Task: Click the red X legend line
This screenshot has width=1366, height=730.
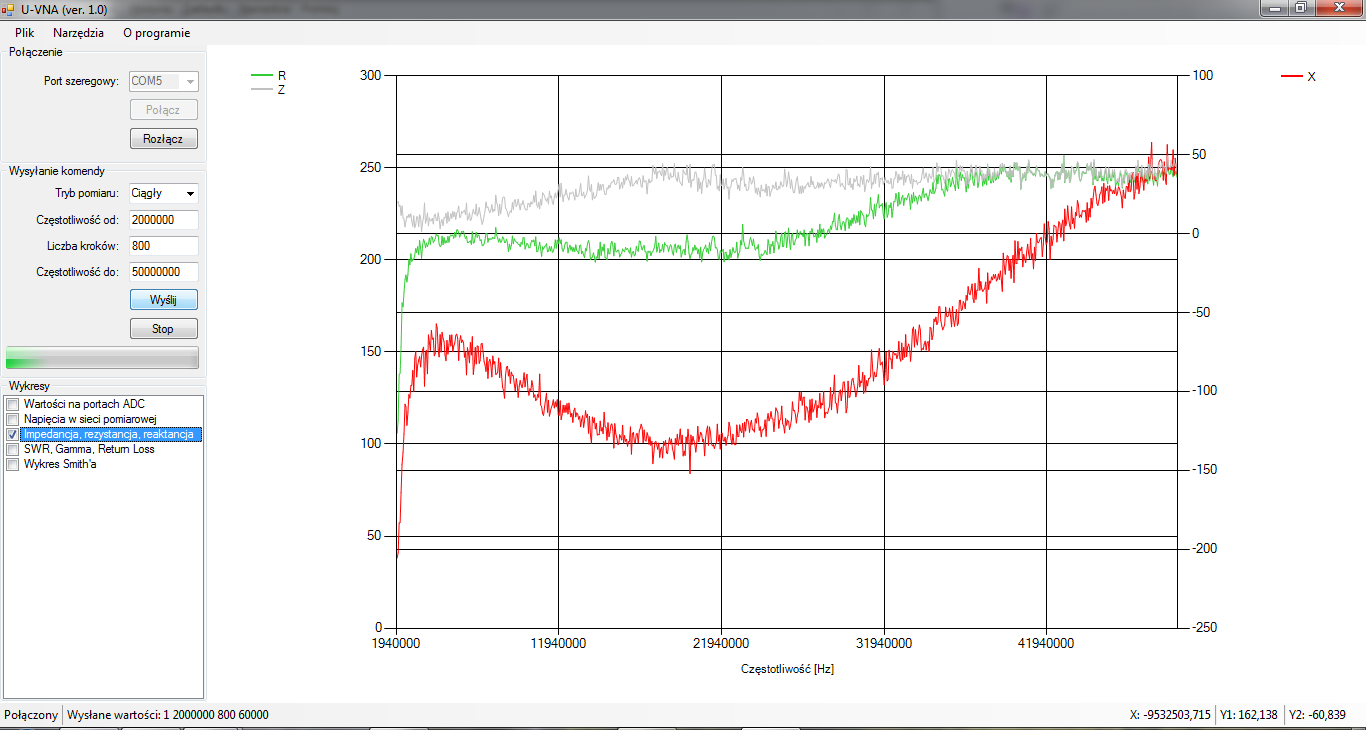Action: point(1292,76)
